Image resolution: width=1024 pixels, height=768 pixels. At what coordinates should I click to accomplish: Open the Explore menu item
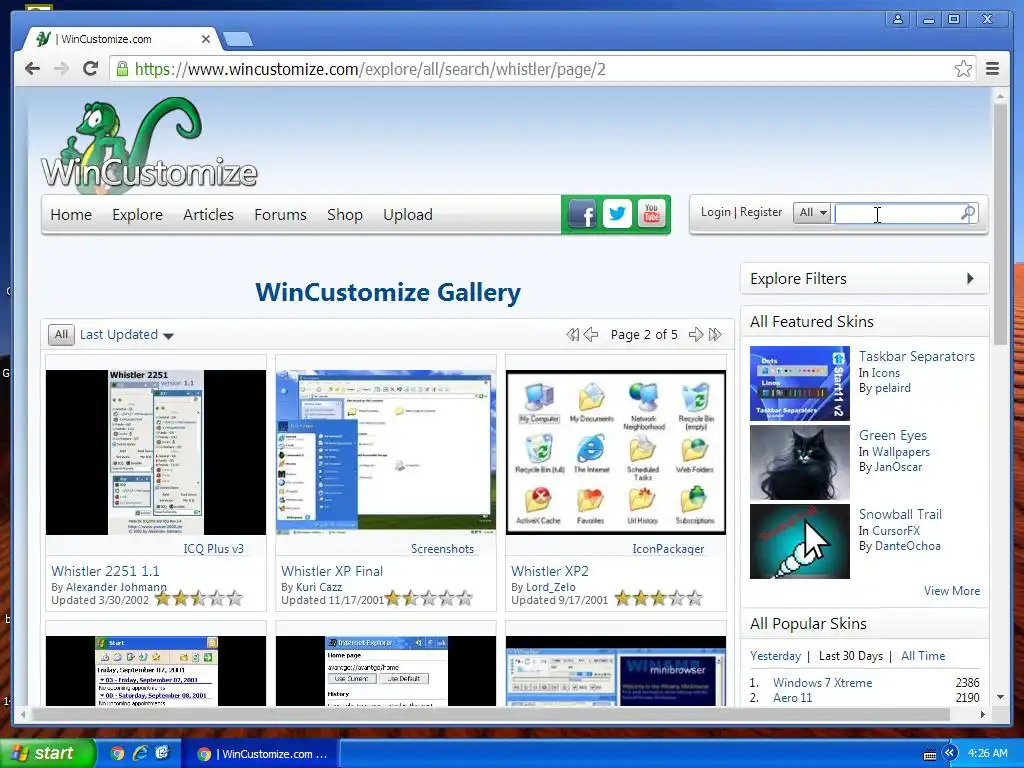pos(137,214)
